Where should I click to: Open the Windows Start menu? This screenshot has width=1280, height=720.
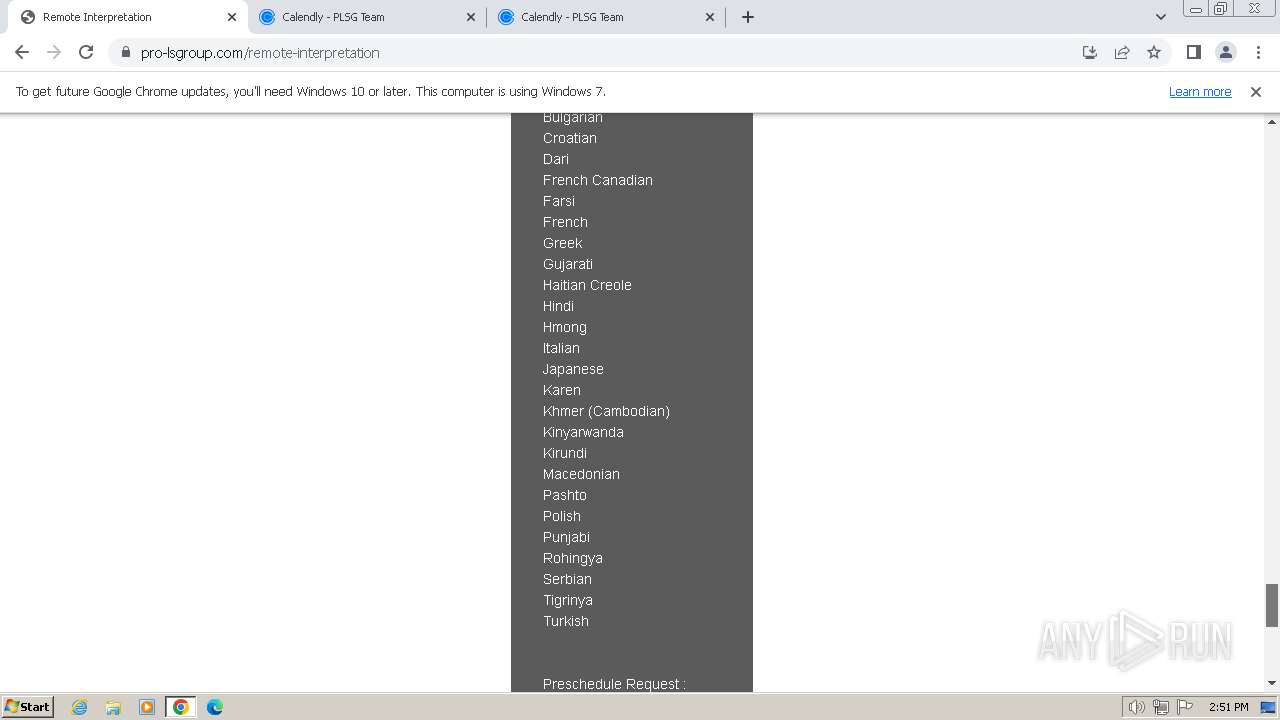28,706
